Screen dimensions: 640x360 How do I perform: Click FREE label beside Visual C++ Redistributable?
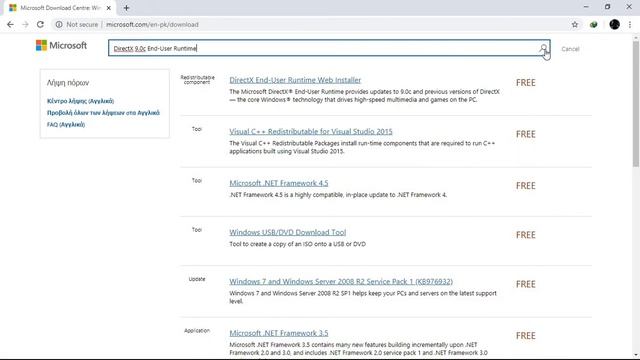click(526, 134)
